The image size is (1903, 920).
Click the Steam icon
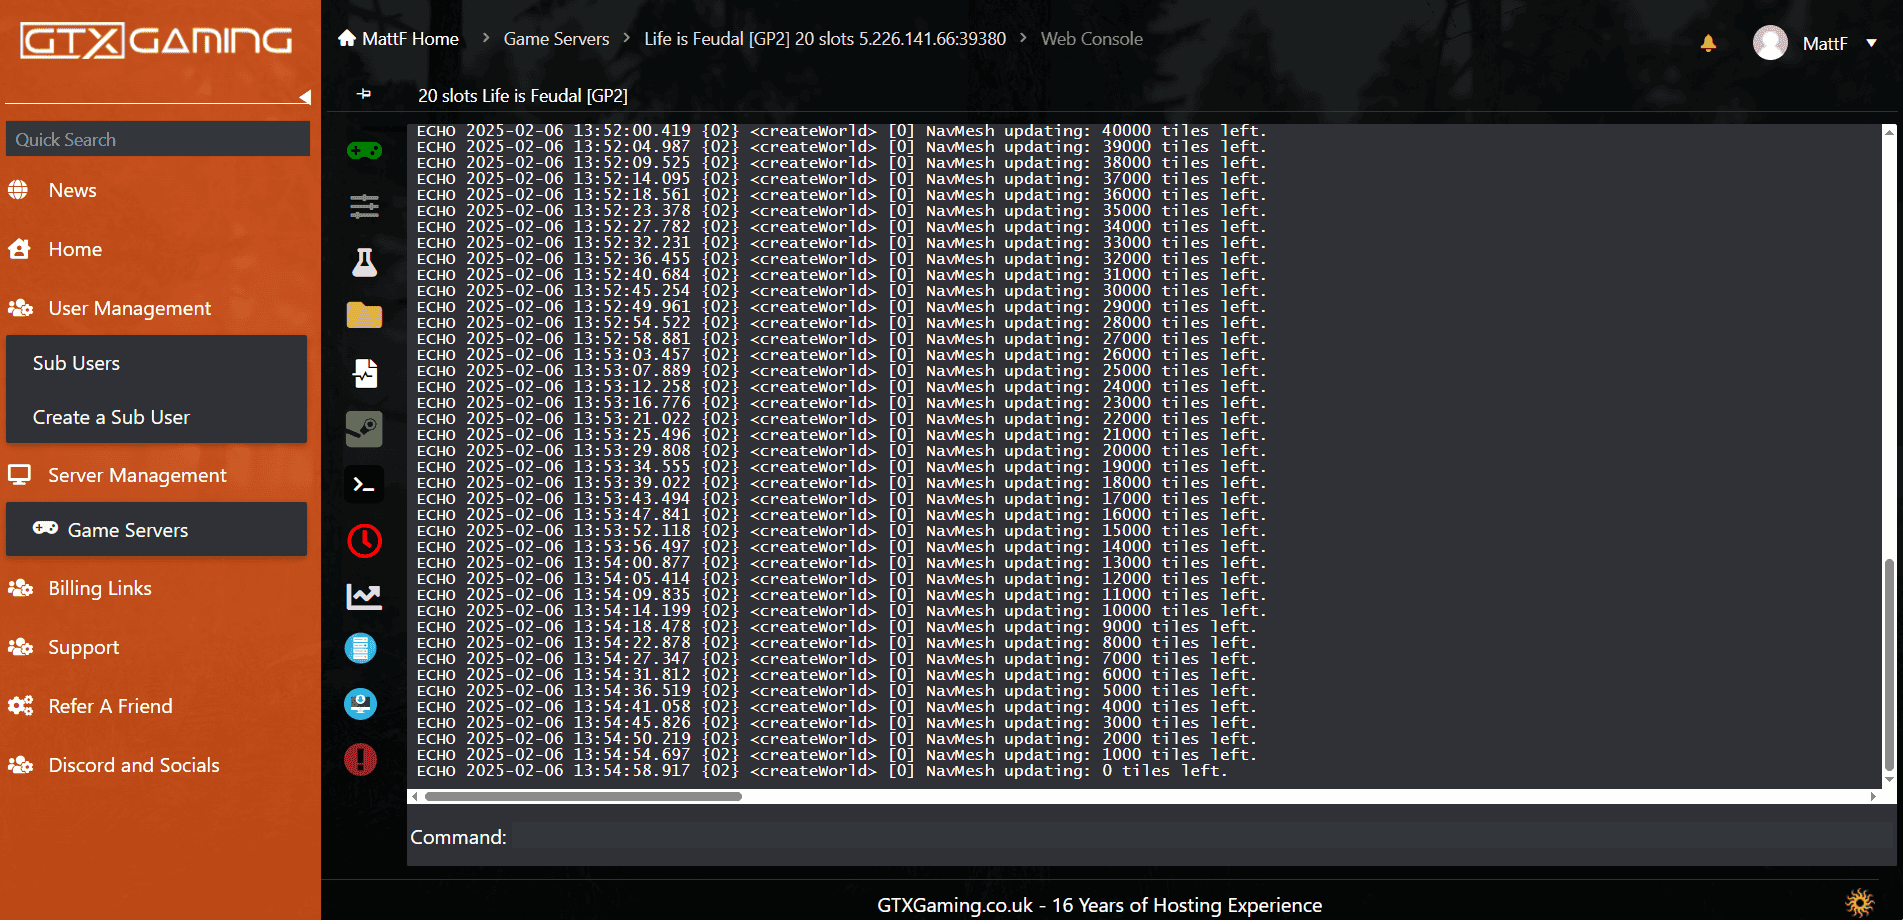point(364,429)
